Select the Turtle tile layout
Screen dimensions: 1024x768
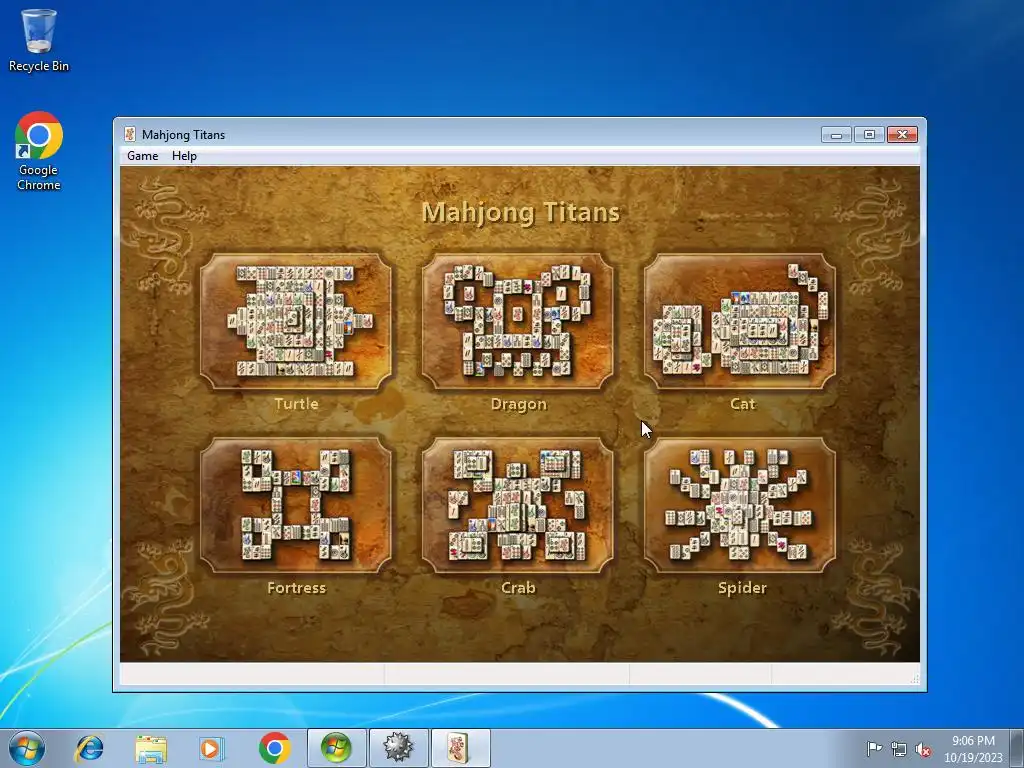pos(296,321)
